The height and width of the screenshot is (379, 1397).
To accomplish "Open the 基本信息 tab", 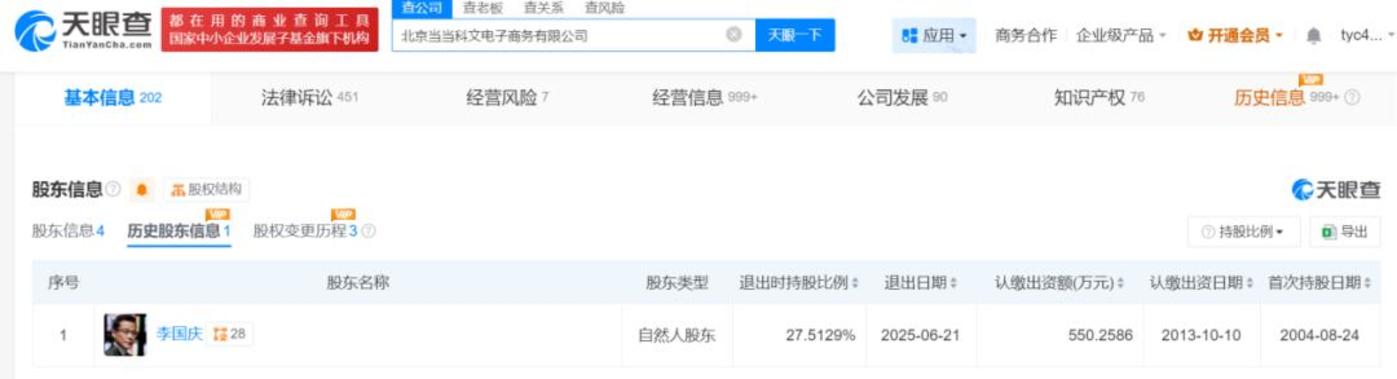I will pos(112,98).
